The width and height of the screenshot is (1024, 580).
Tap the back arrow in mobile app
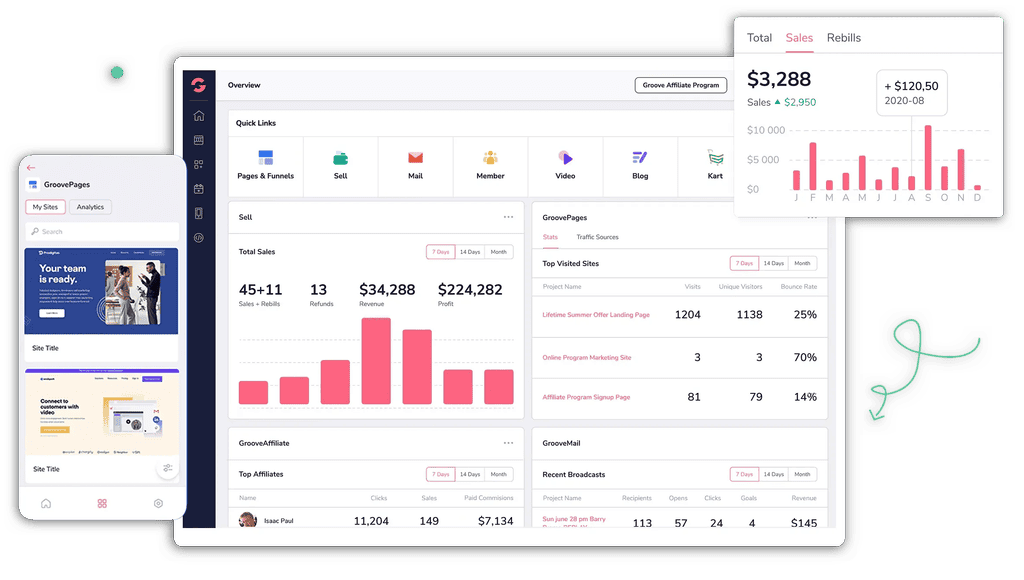point(31,168)
